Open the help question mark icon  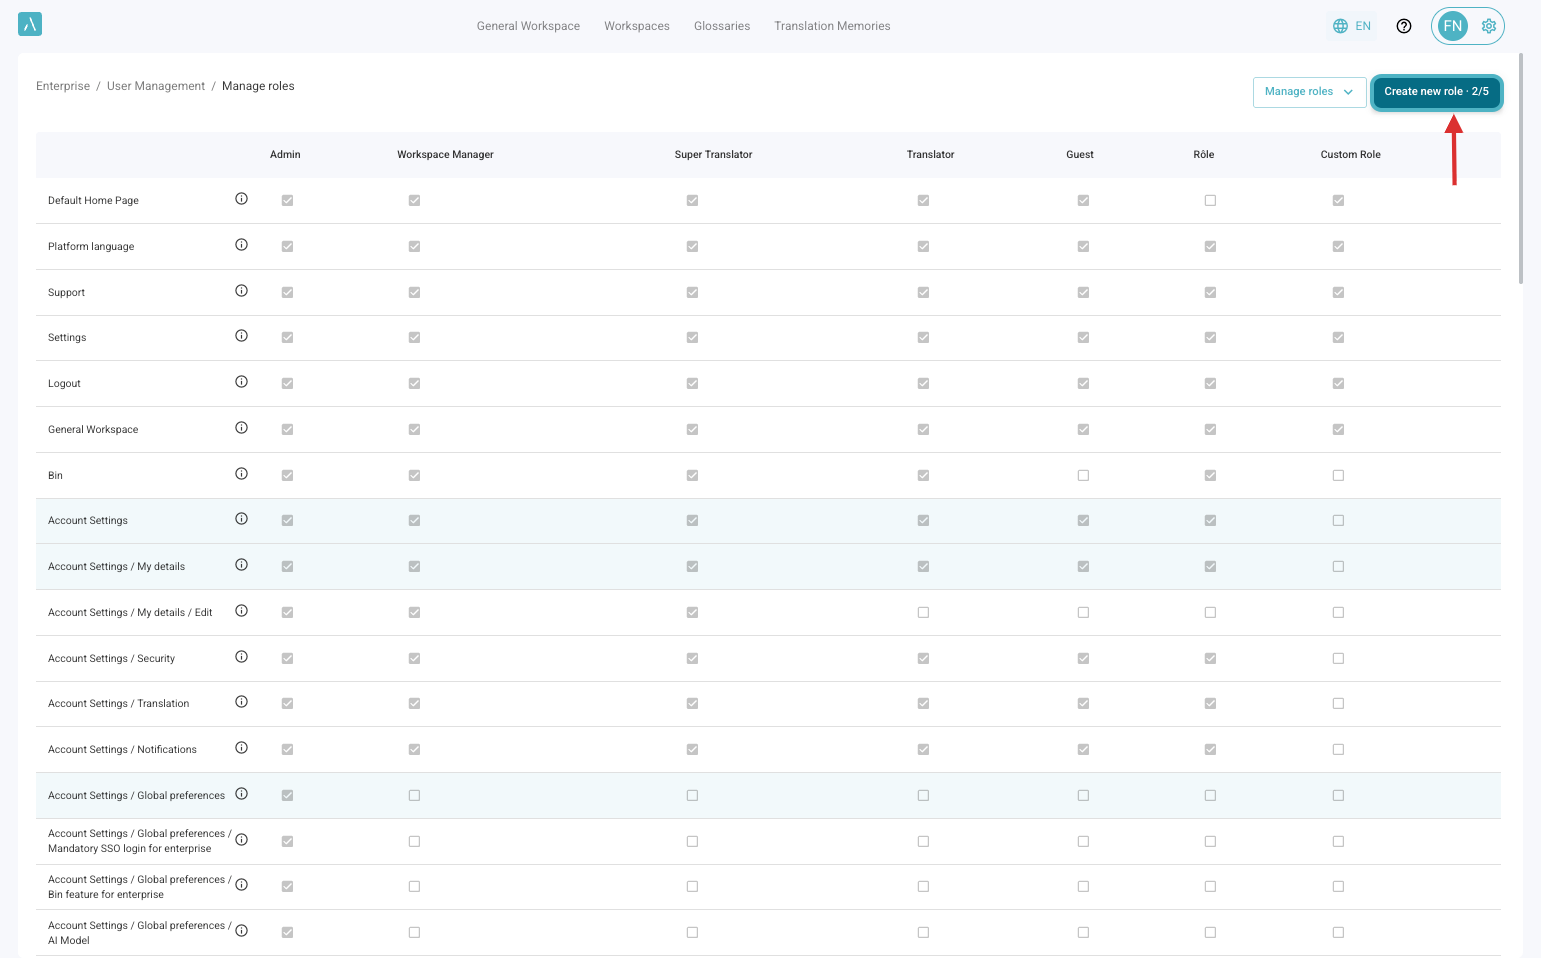coord(1404,26)
